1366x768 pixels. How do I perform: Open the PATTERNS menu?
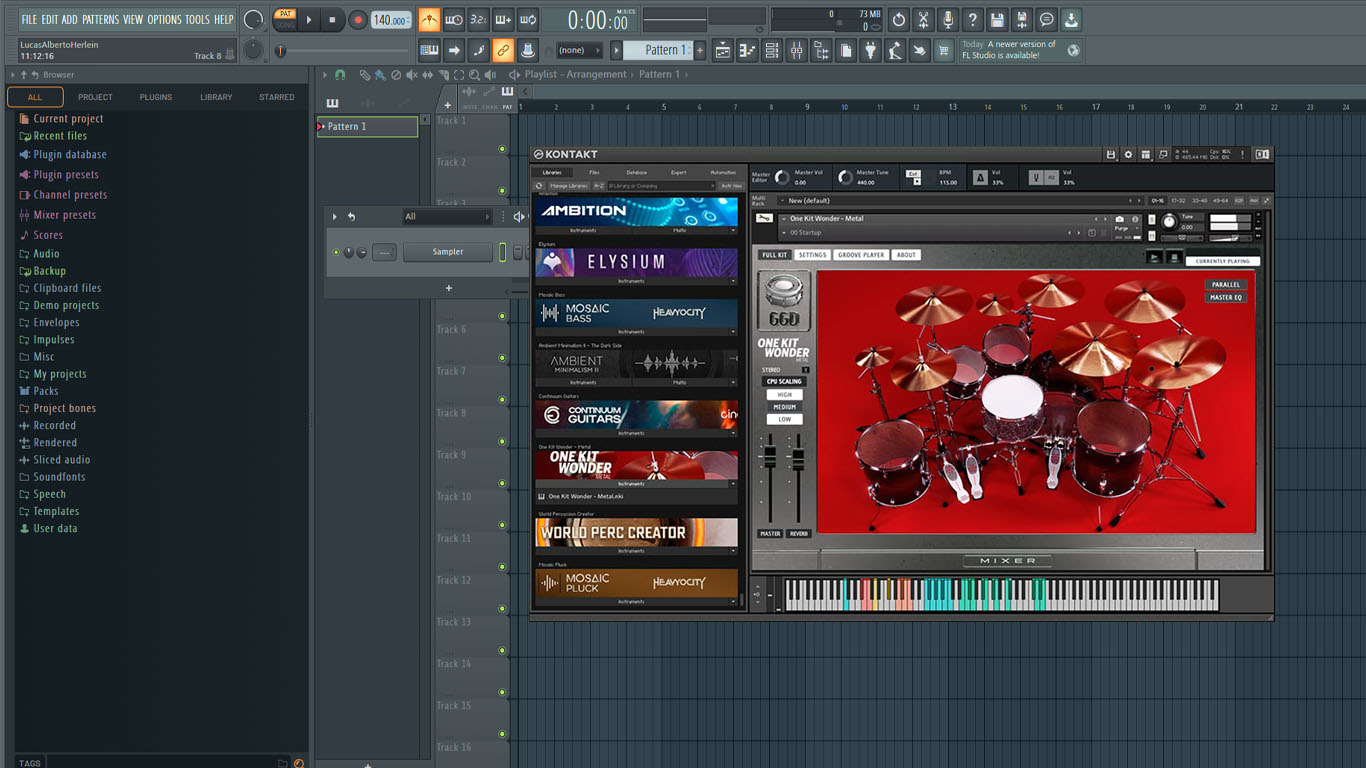tap(100, 19)
